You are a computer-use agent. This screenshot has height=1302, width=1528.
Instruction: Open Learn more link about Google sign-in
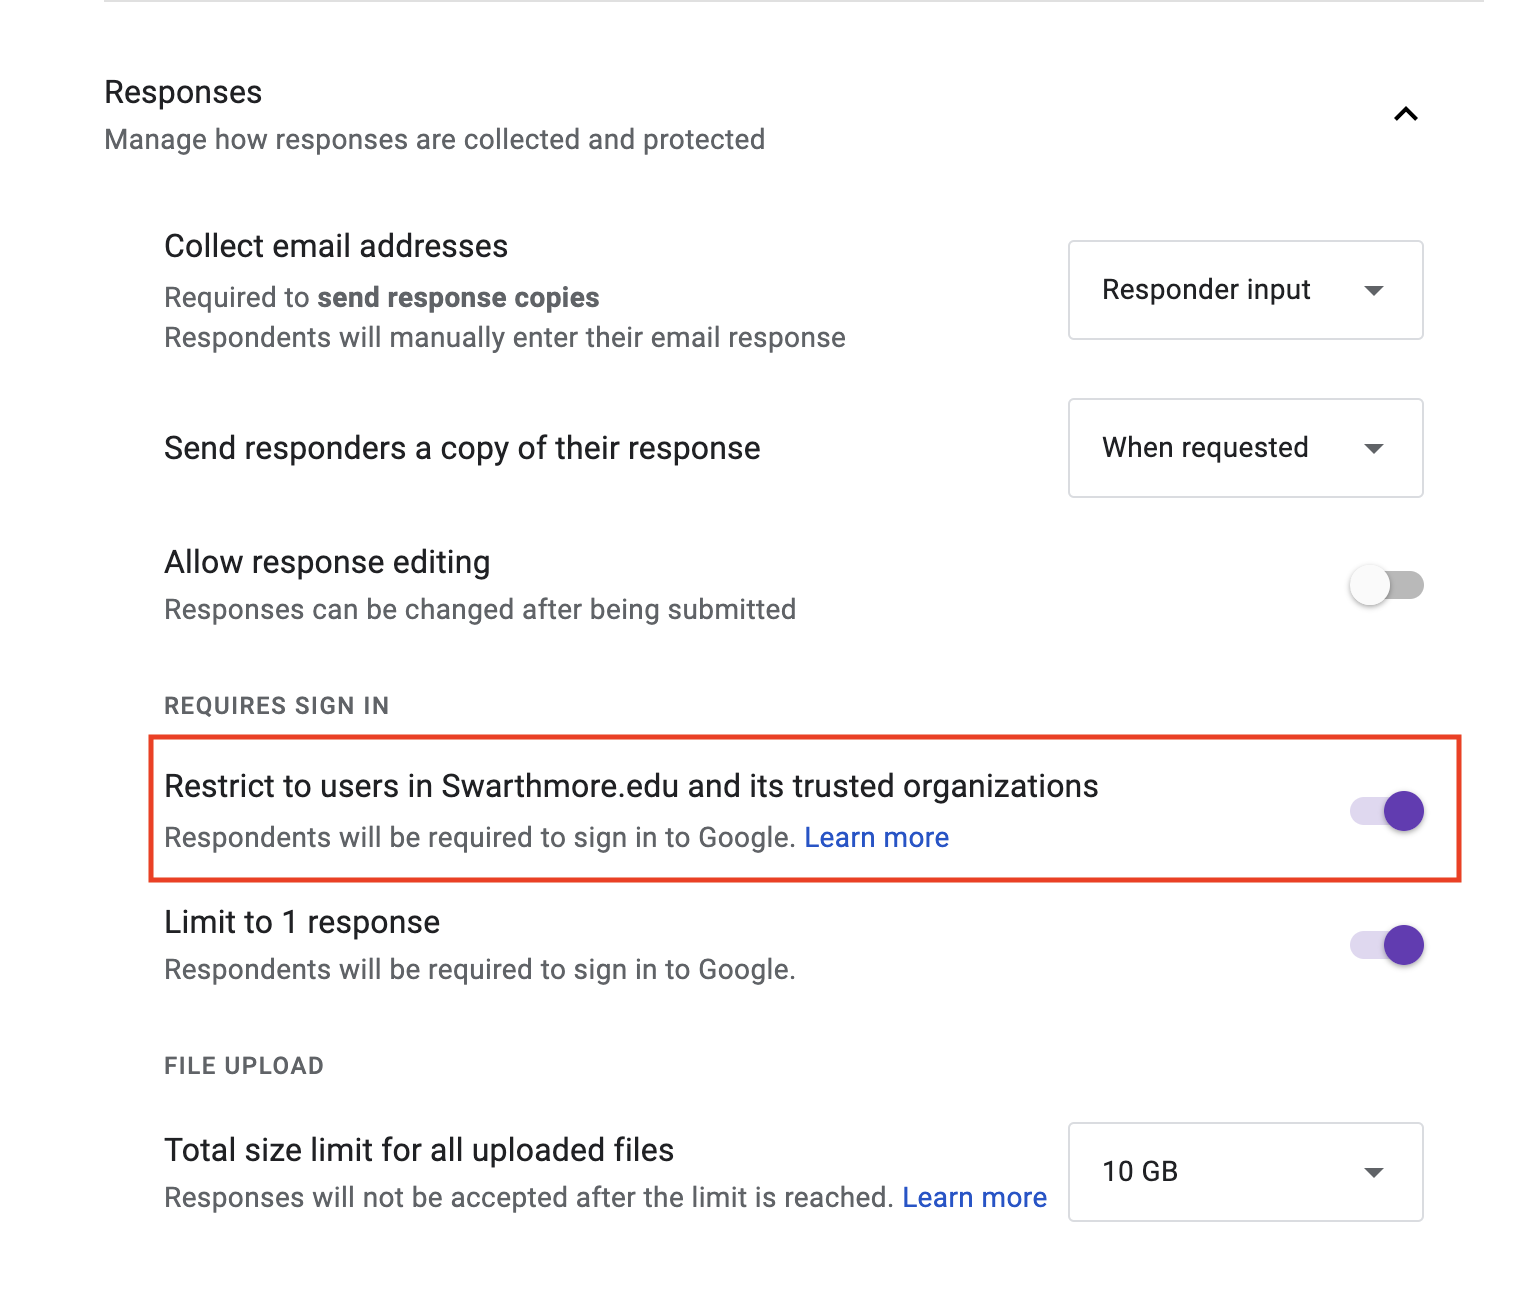tap(877, 838)
